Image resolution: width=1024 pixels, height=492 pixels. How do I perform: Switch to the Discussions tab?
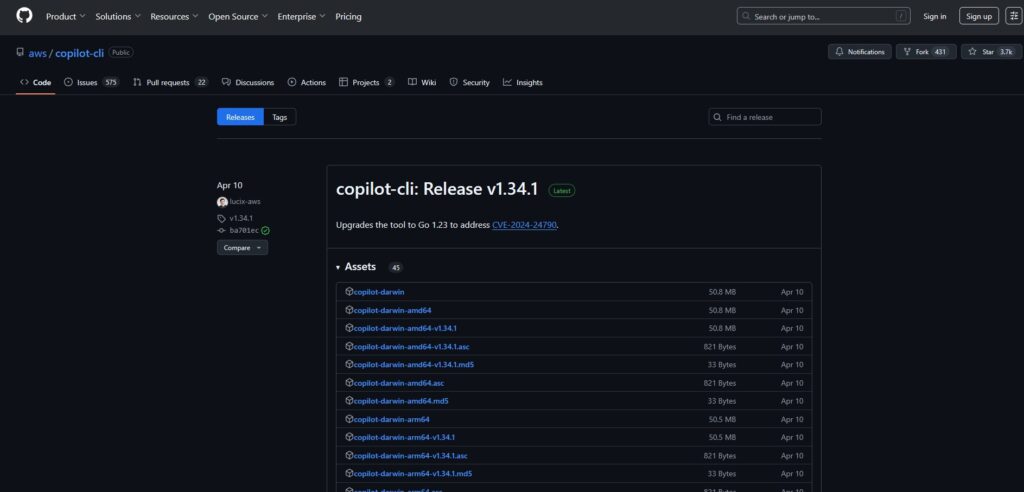(x=248, y=82)
